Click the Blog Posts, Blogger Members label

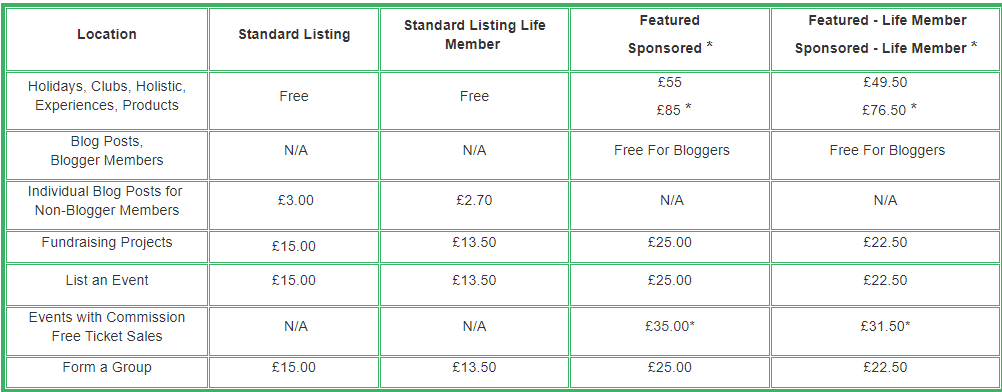coord(107,151)
